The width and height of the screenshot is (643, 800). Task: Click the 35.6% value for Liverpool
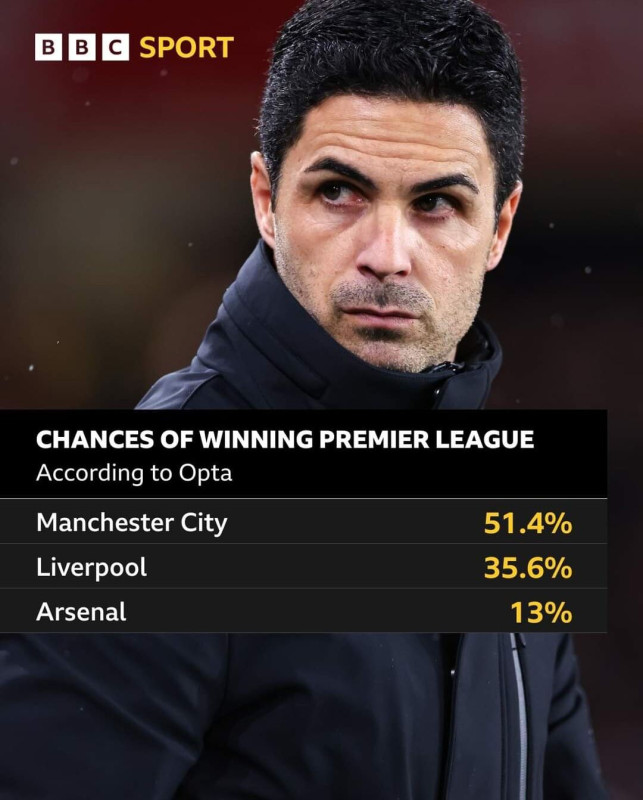[528, 568]
